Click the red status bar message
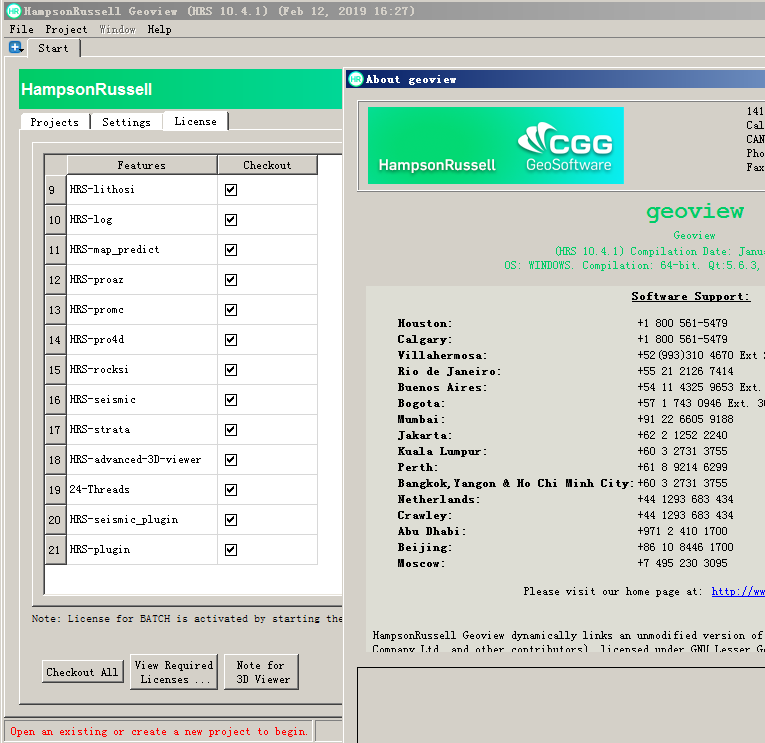 [x=159, y=731]
